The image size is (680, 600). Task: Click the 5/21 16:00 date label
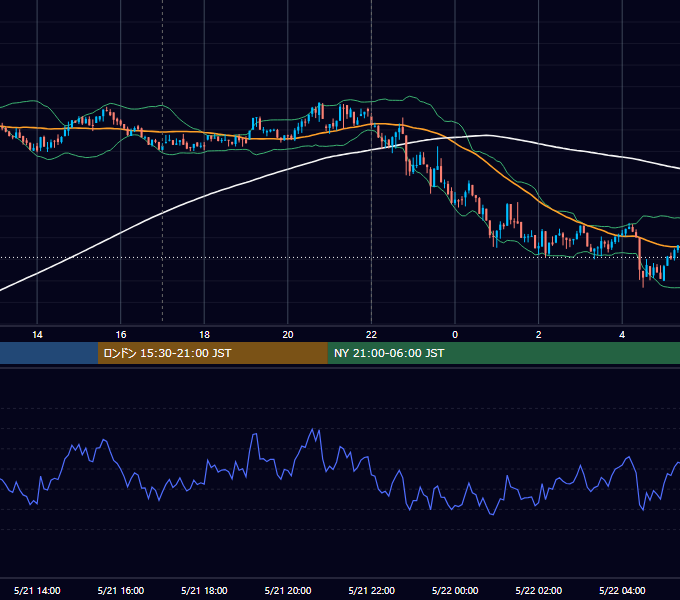(x=121, y=590)
